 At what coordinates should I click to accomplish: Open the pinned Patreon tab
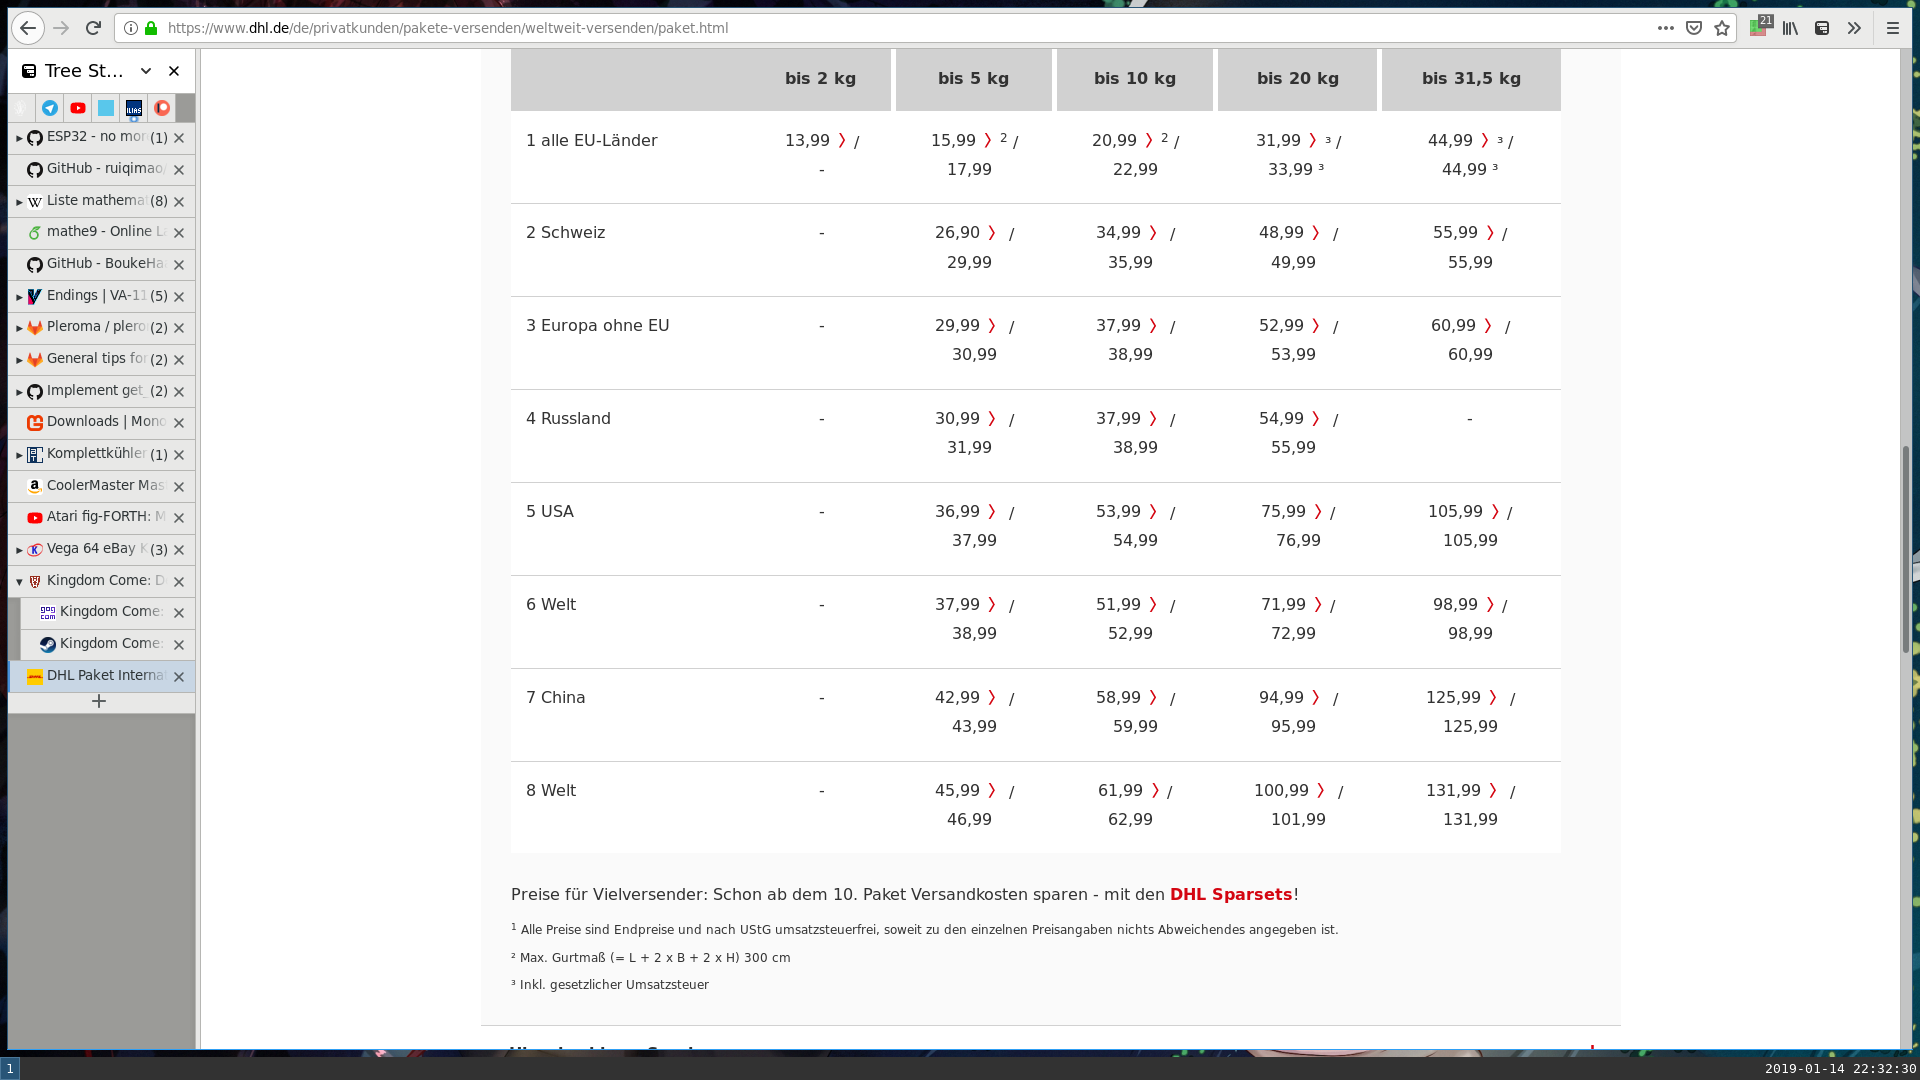162,108
